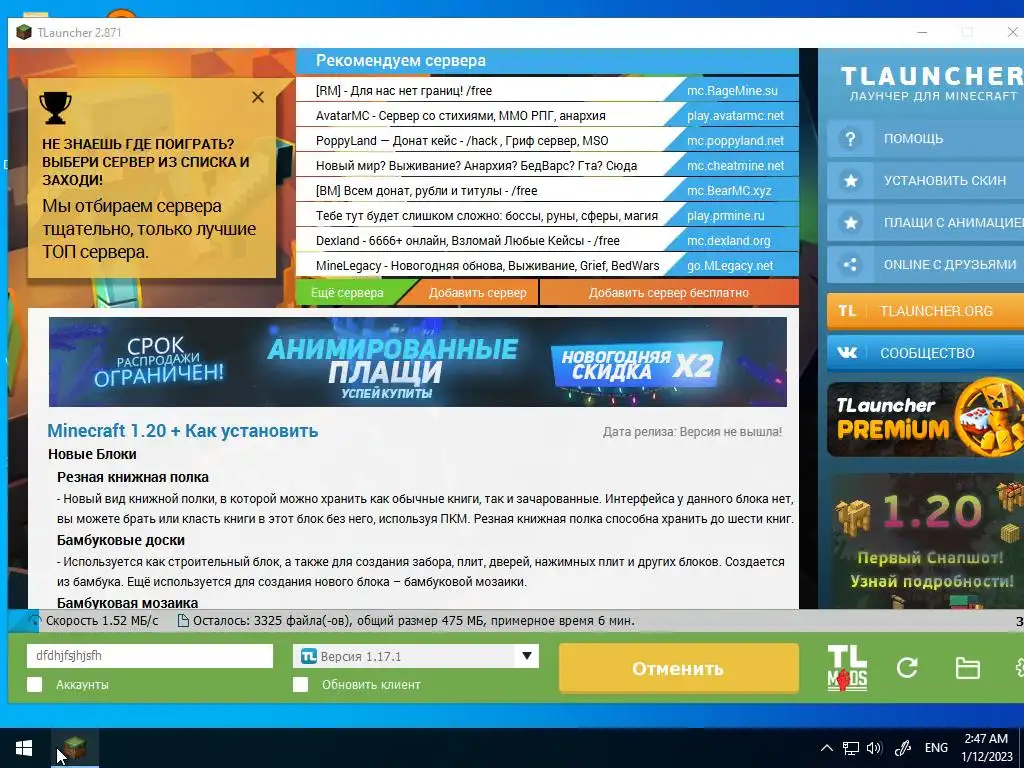
Task: Click the refresh icon in the bottom bar
Action: 907,667
